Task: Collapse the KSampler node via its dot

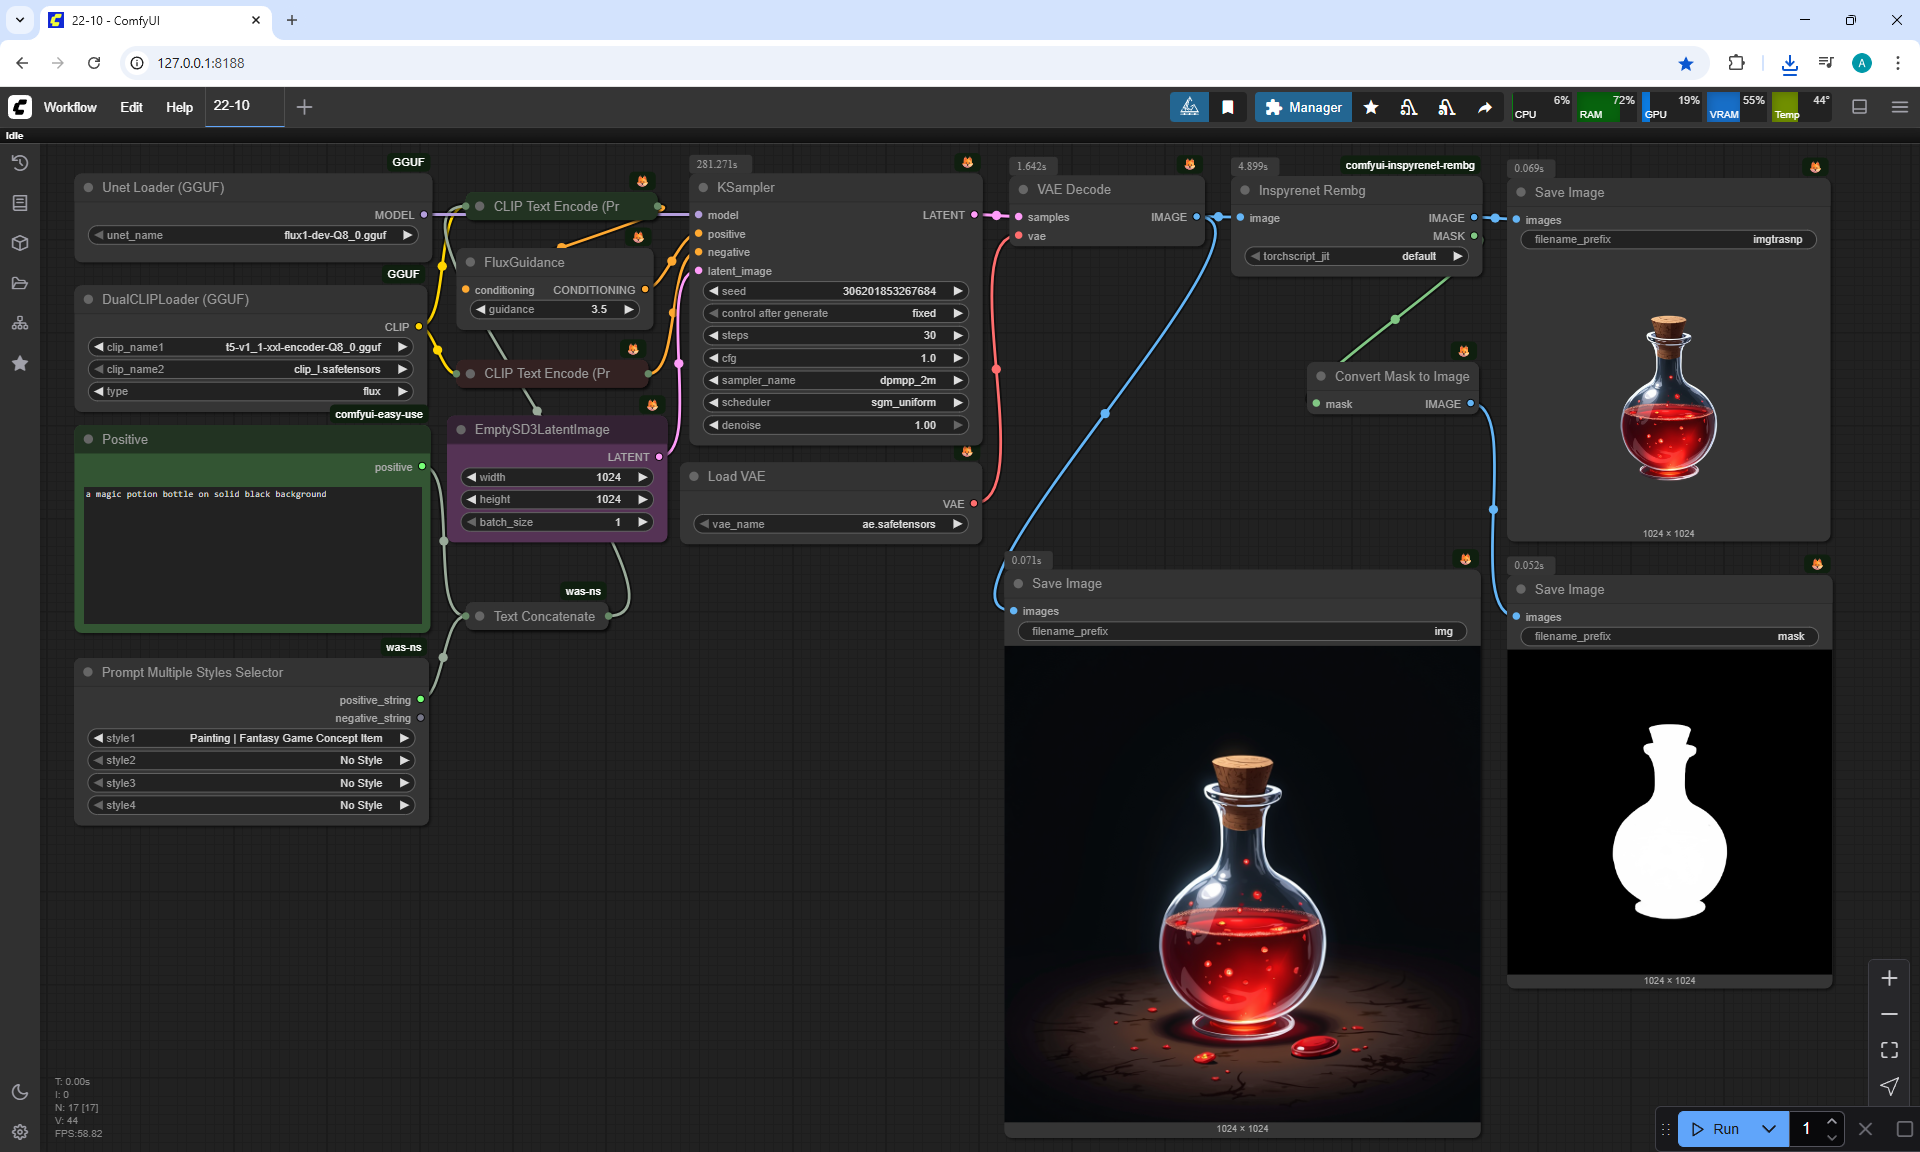Action: 703,187
